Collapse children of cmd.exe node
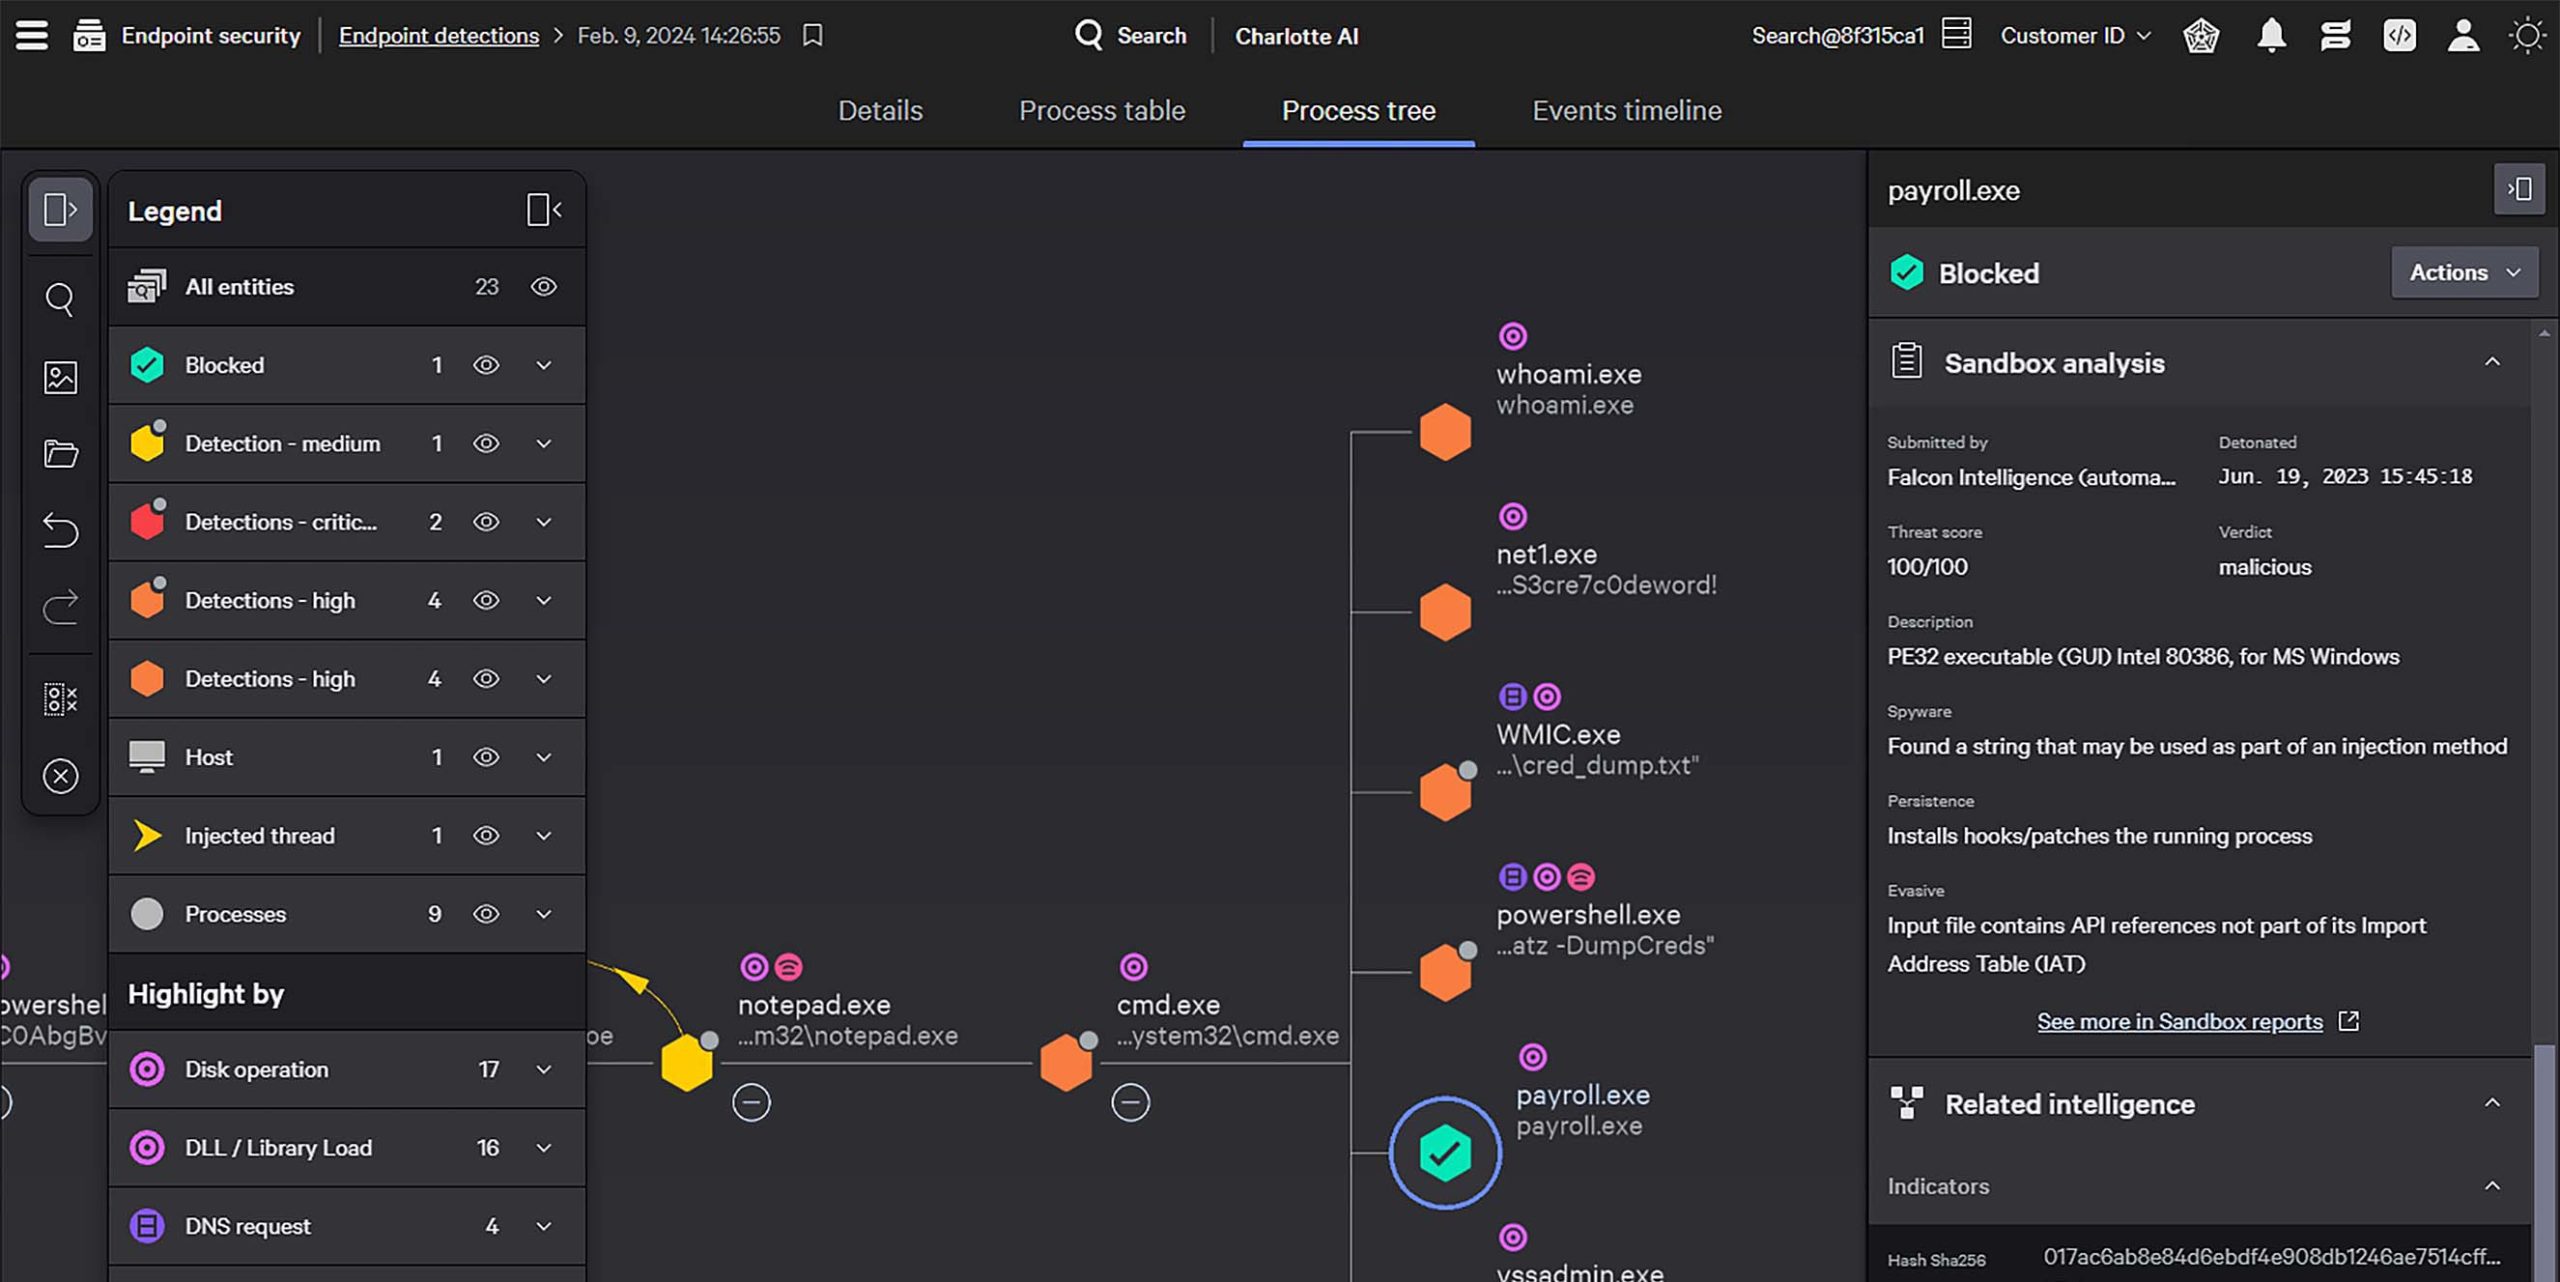 1130,1102
